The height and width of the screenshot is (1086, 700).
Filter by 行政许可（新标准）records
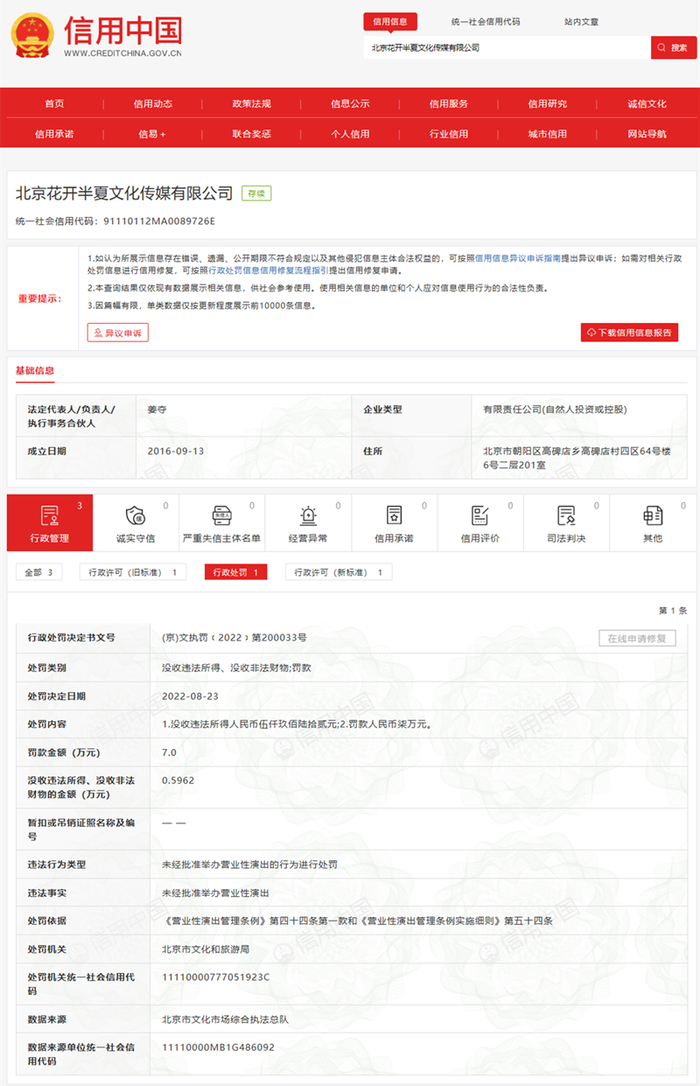338,572
